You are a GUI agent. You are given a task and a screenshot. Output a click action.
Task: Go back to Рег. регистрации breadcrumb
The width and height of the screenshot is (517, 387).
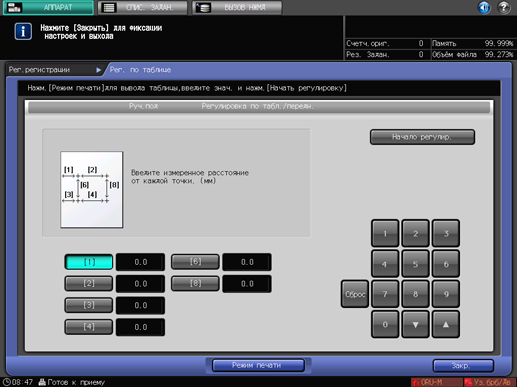click(x=39, y=70)
